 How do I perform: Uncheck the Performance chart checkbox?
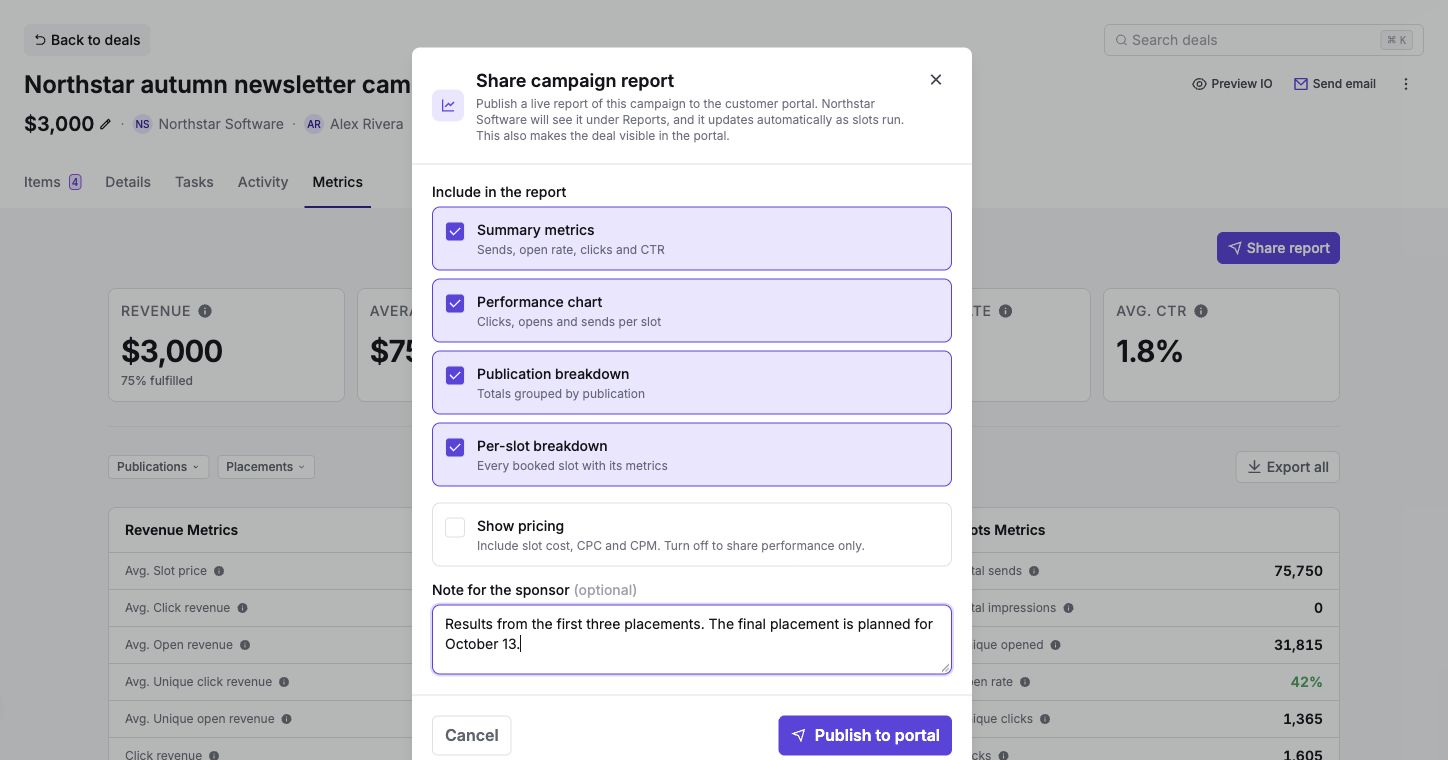click(x=455, y=303)
